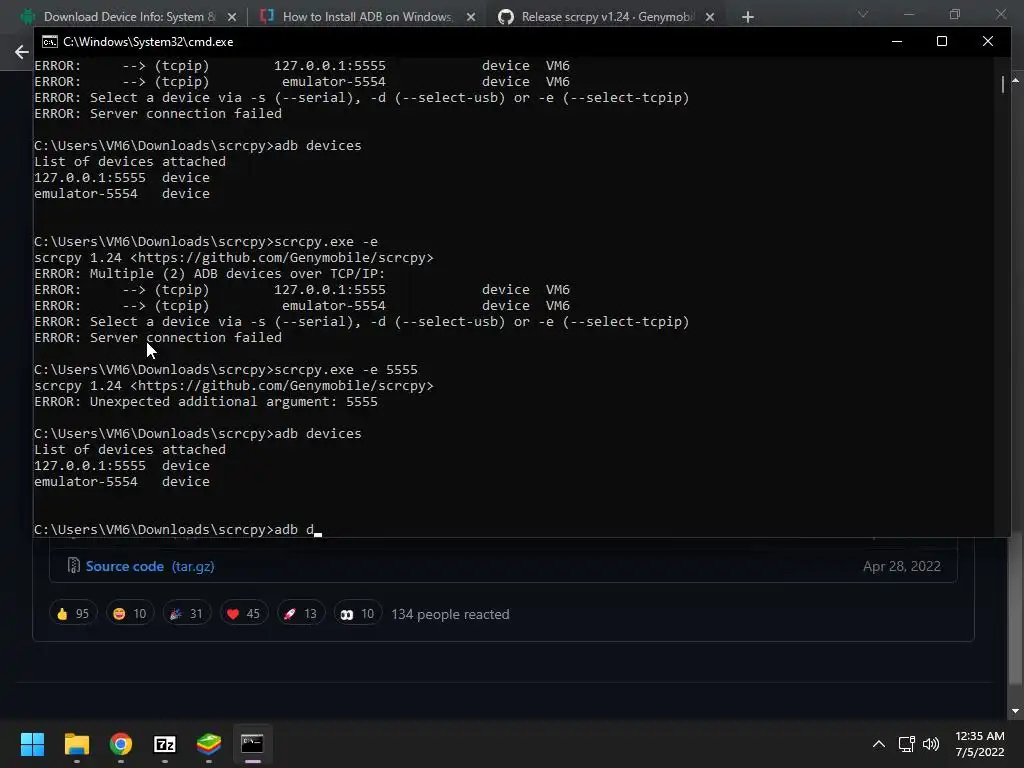This screenshot has height=768, width=1024.
Task: Open BlueStacks from the taskbar
Action: [209, 744]
